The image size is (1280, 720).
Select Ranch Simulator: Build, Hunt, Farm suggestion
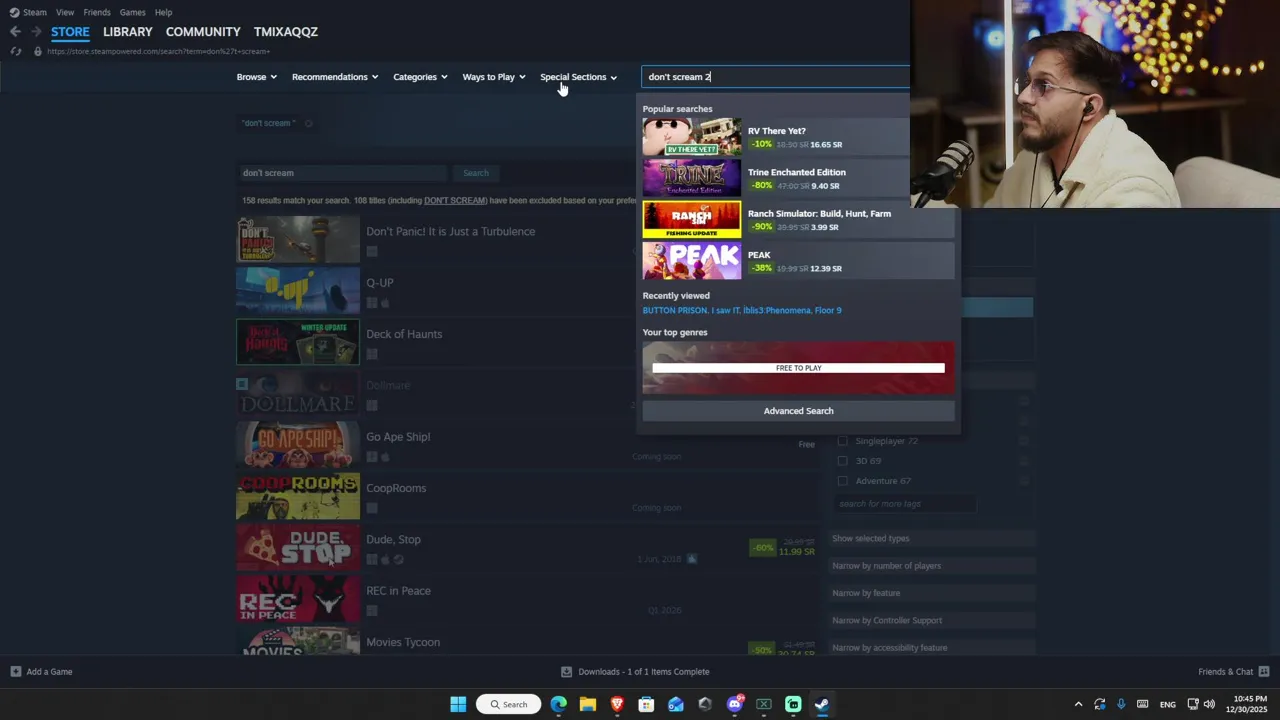(798, 220)
